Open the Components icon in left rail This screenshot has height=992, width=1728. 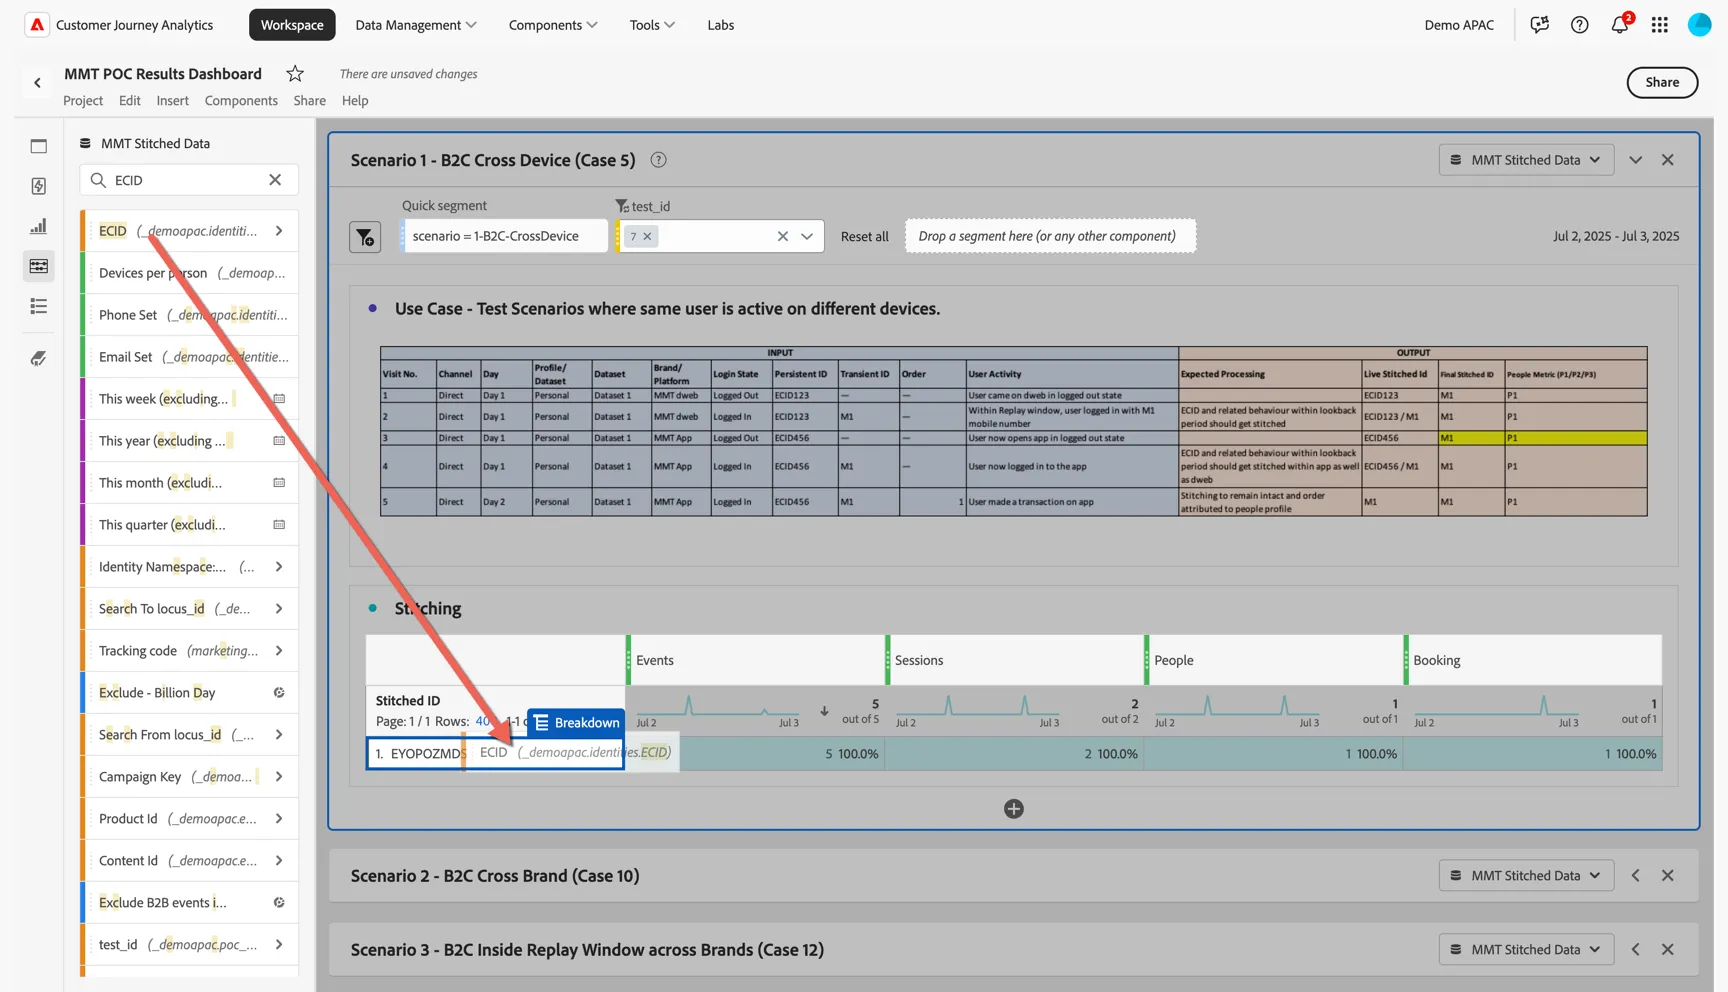(39, 266)
